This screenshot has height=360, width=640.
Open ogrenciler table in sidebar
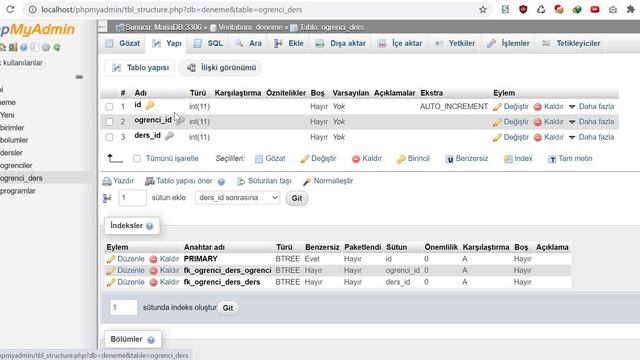[x=16, y=165]
